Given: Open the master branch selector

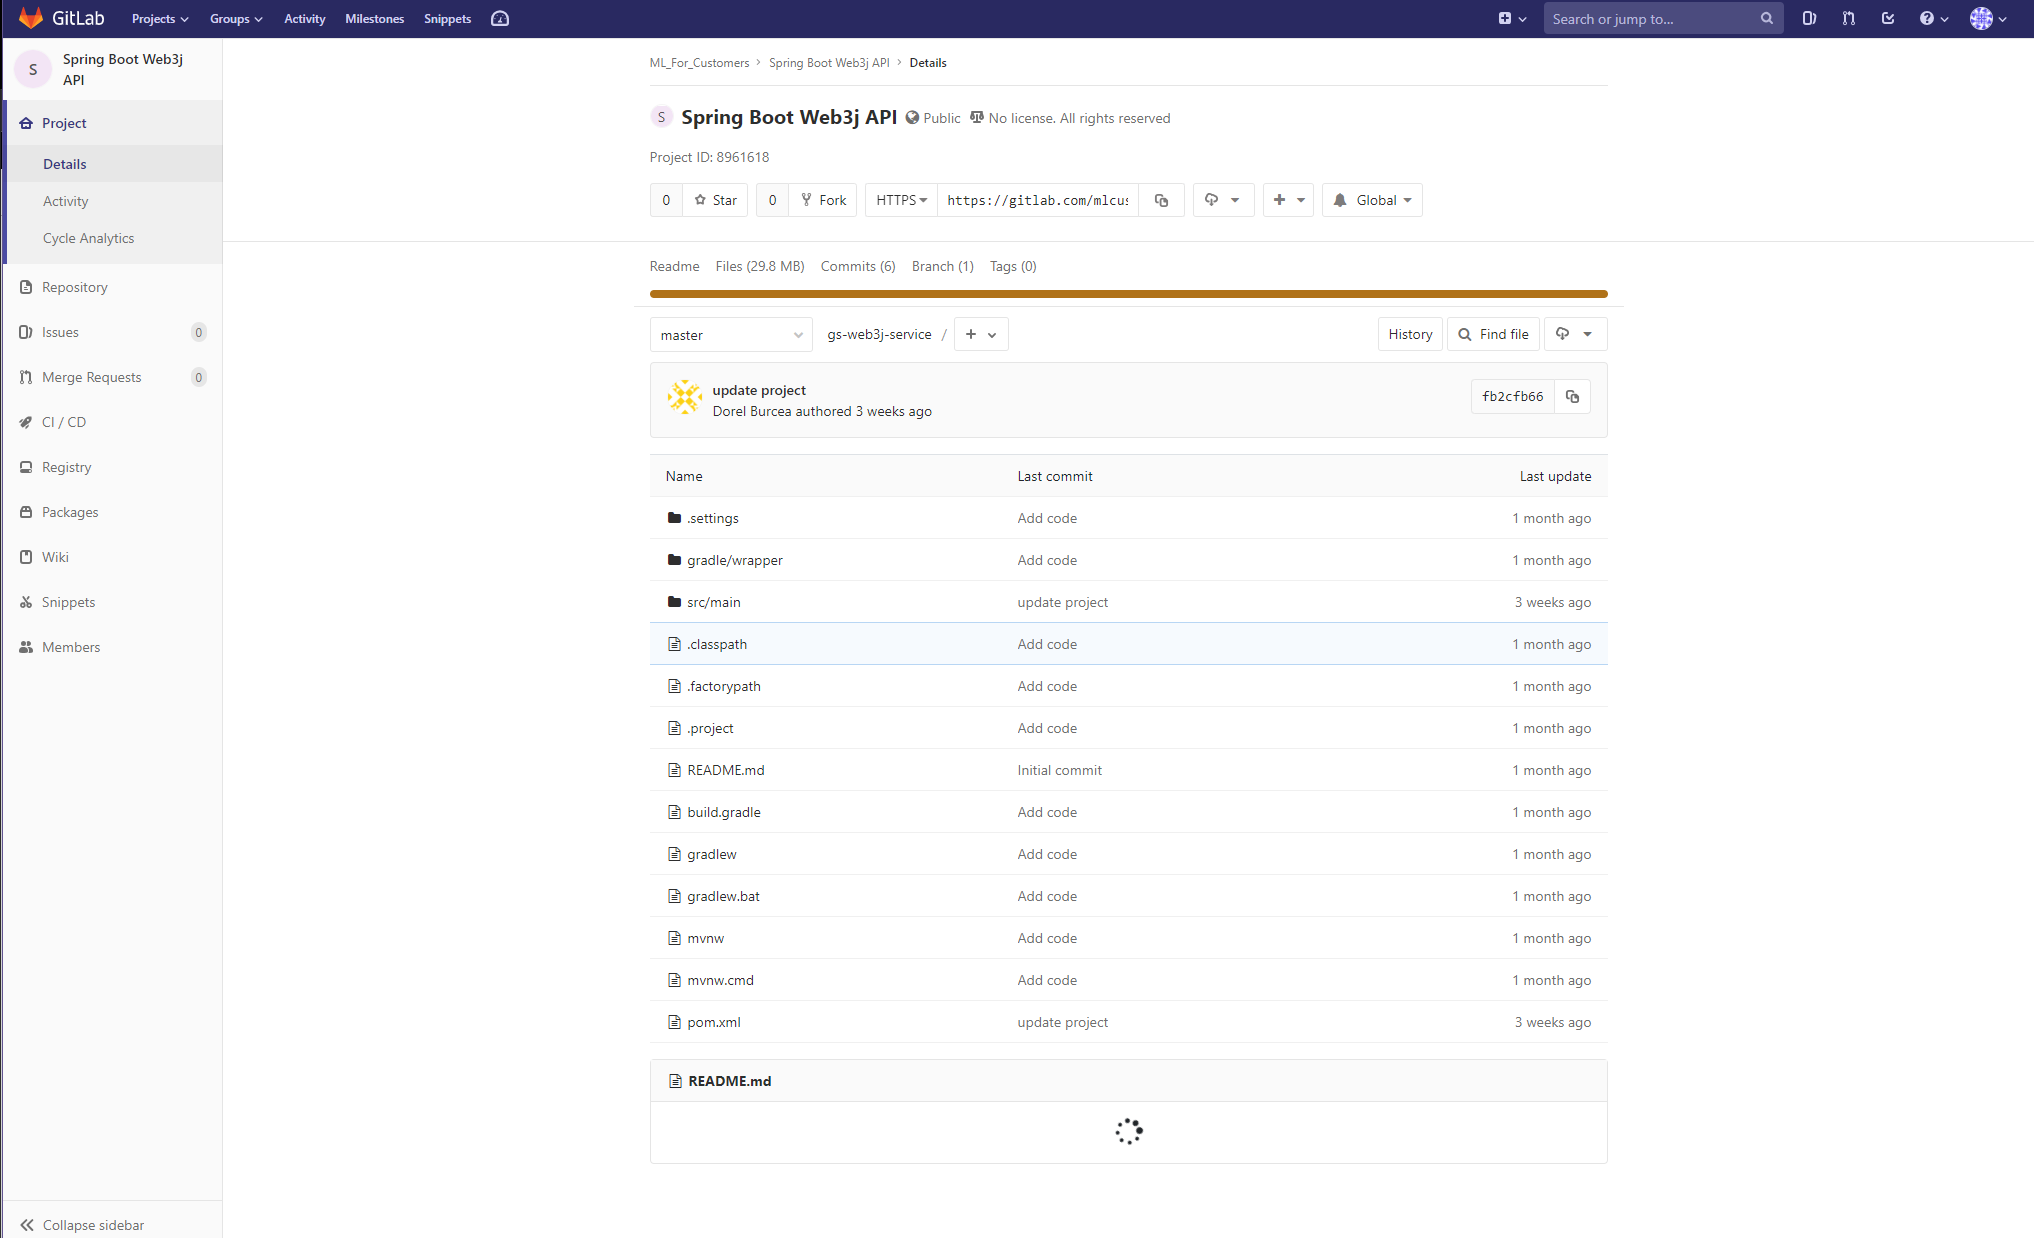Looking at the screenshot, I should pyautogui.click(x=731, y=335).
